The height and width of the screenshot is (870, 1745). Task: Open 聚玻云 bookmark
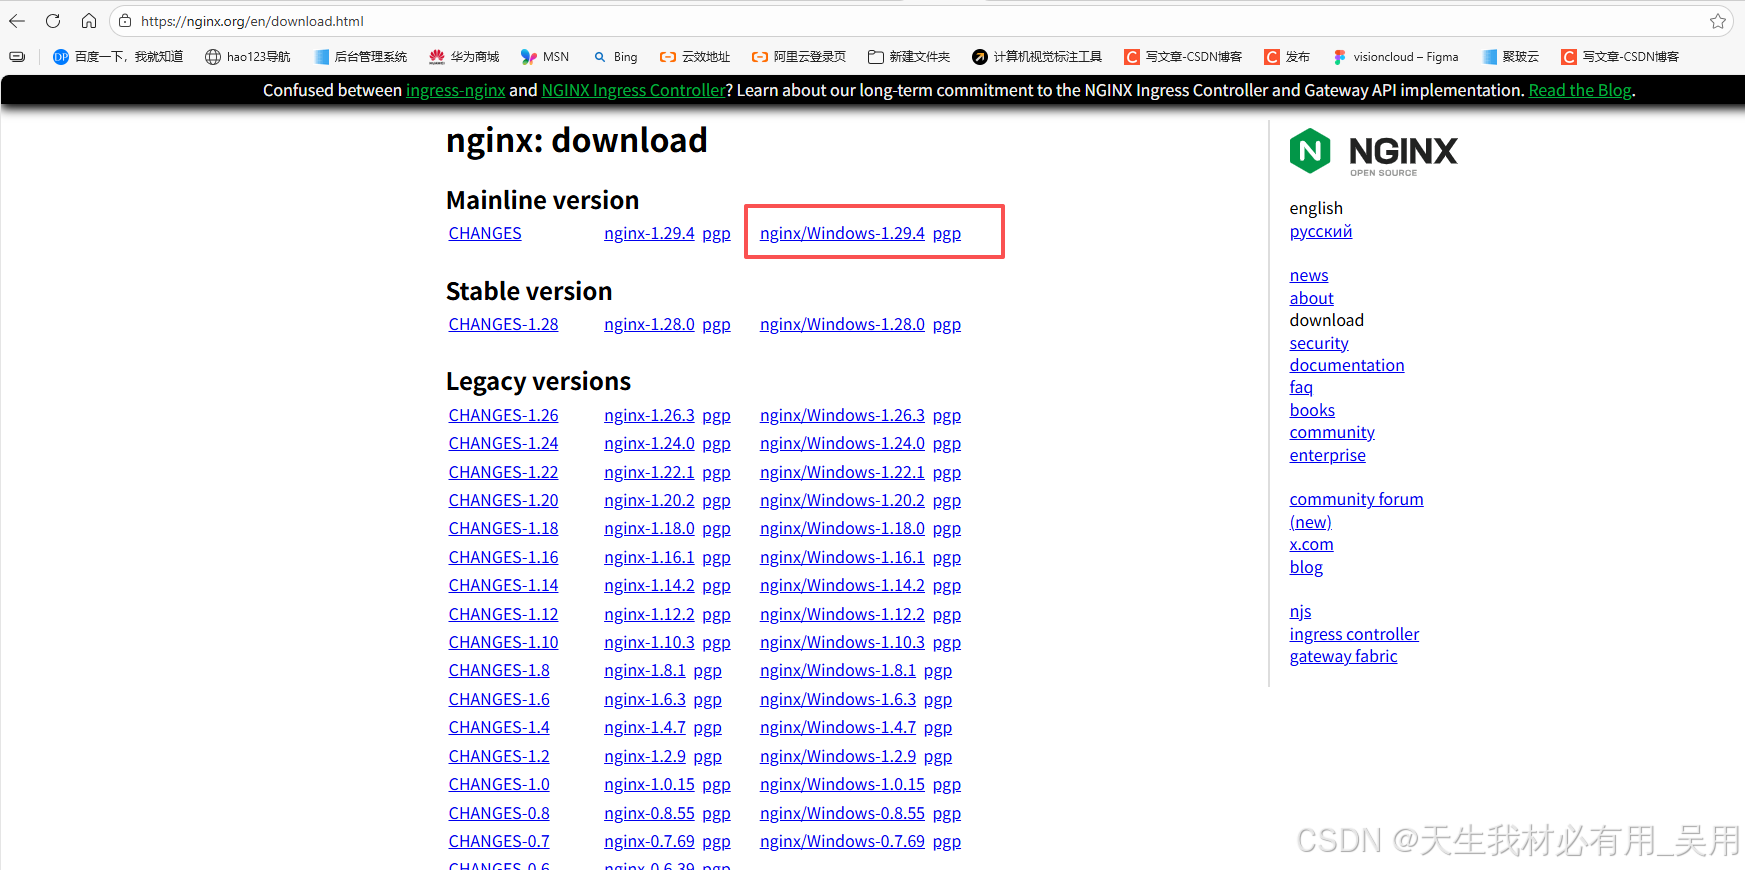pyautogui.click(x=1511, y=57)
